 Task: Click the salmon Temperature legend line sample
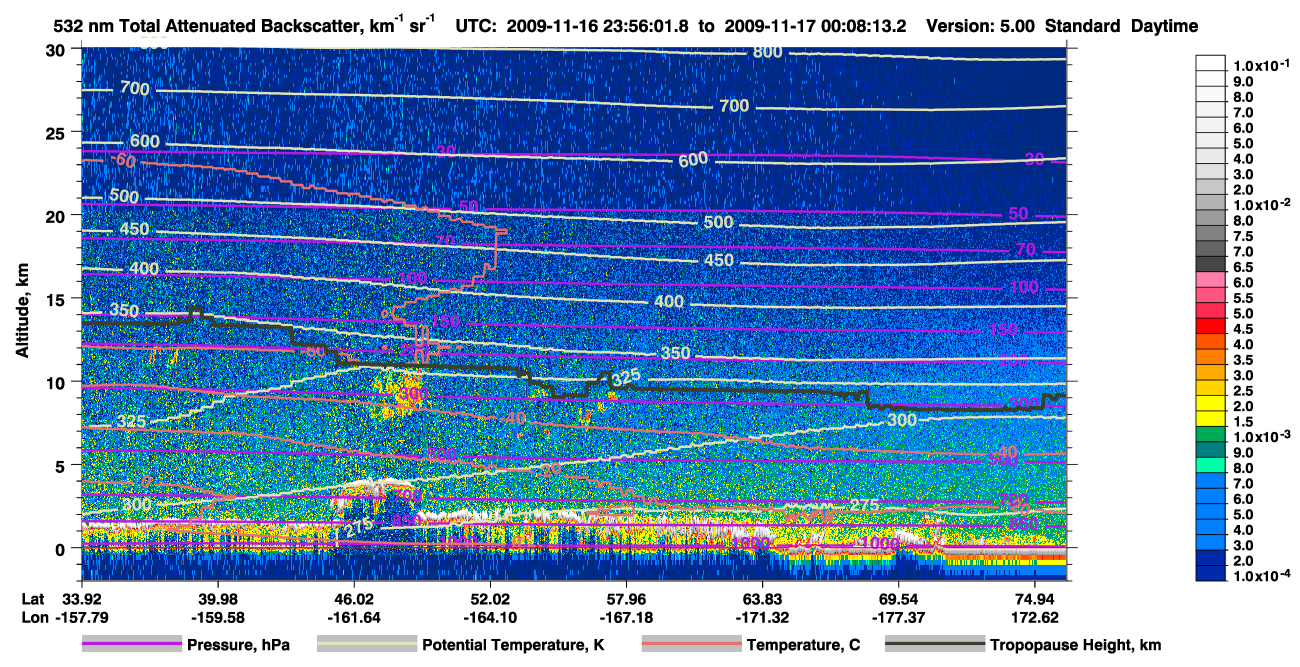tap(690, 645)
